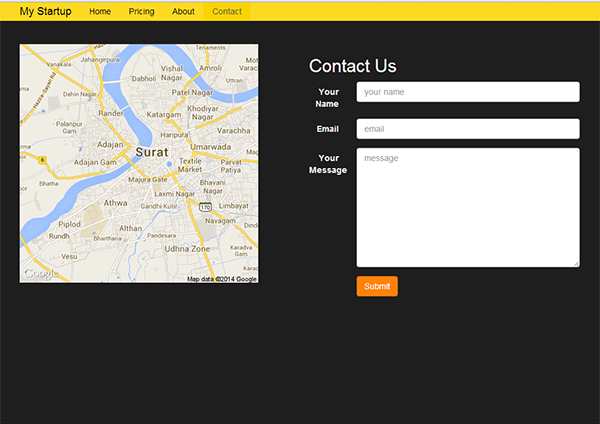Click the Rander label on map
Viewport: 600px width, 424px height.
tap(111, 113)
